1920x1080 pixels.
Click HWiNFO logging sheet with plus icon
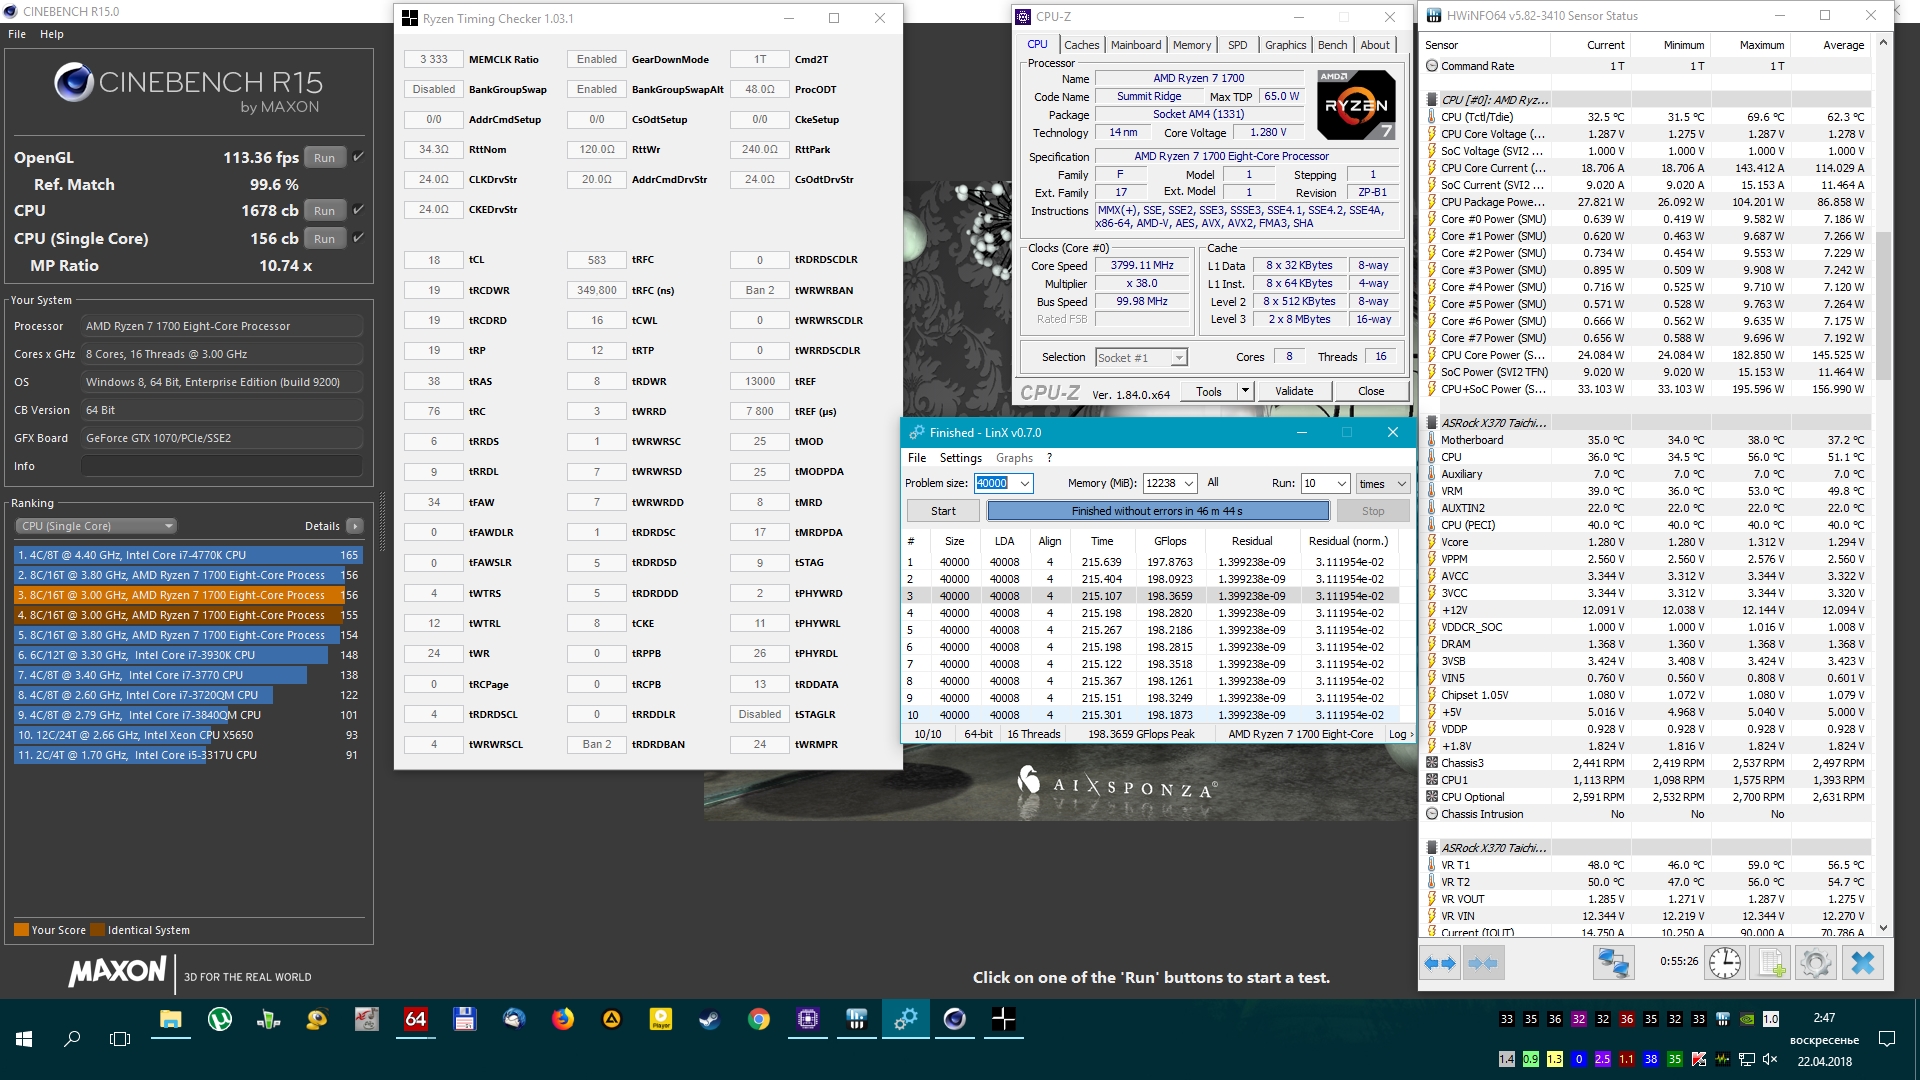pos(1771,963)
